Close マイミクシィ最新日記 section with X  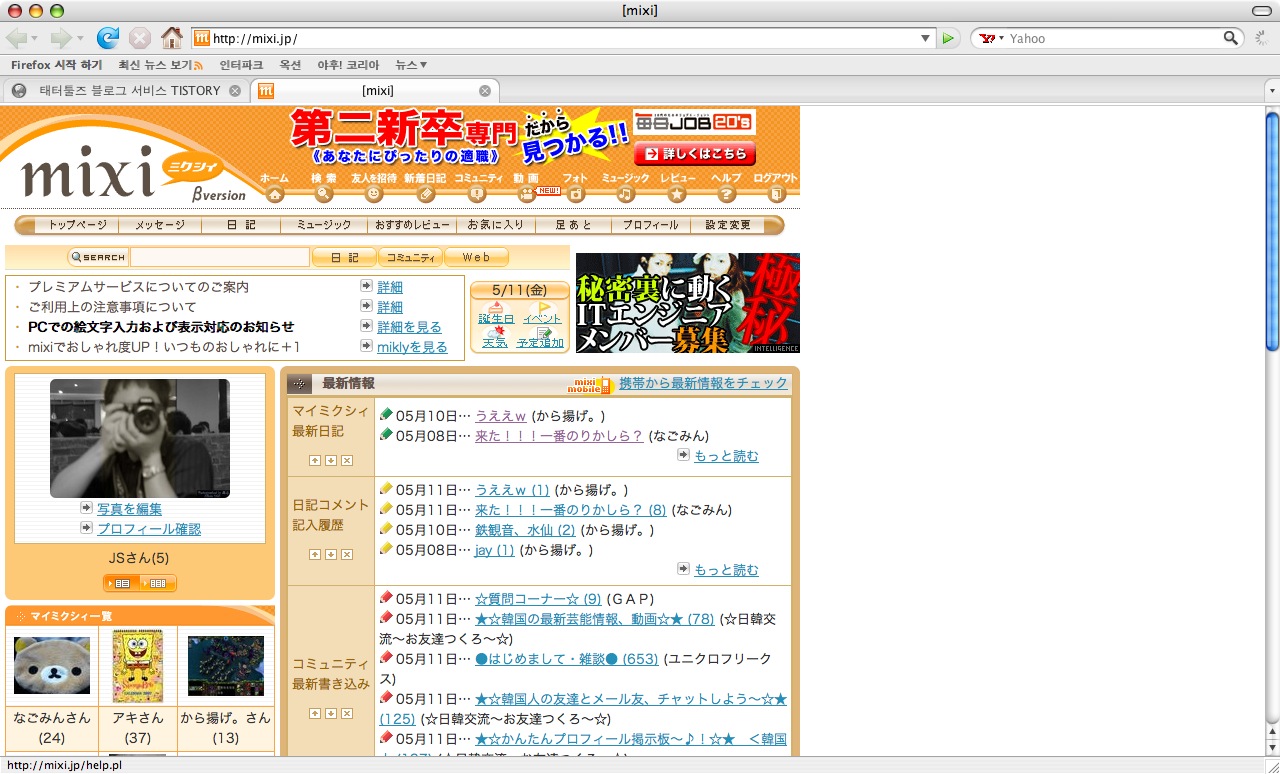point(347,461)
